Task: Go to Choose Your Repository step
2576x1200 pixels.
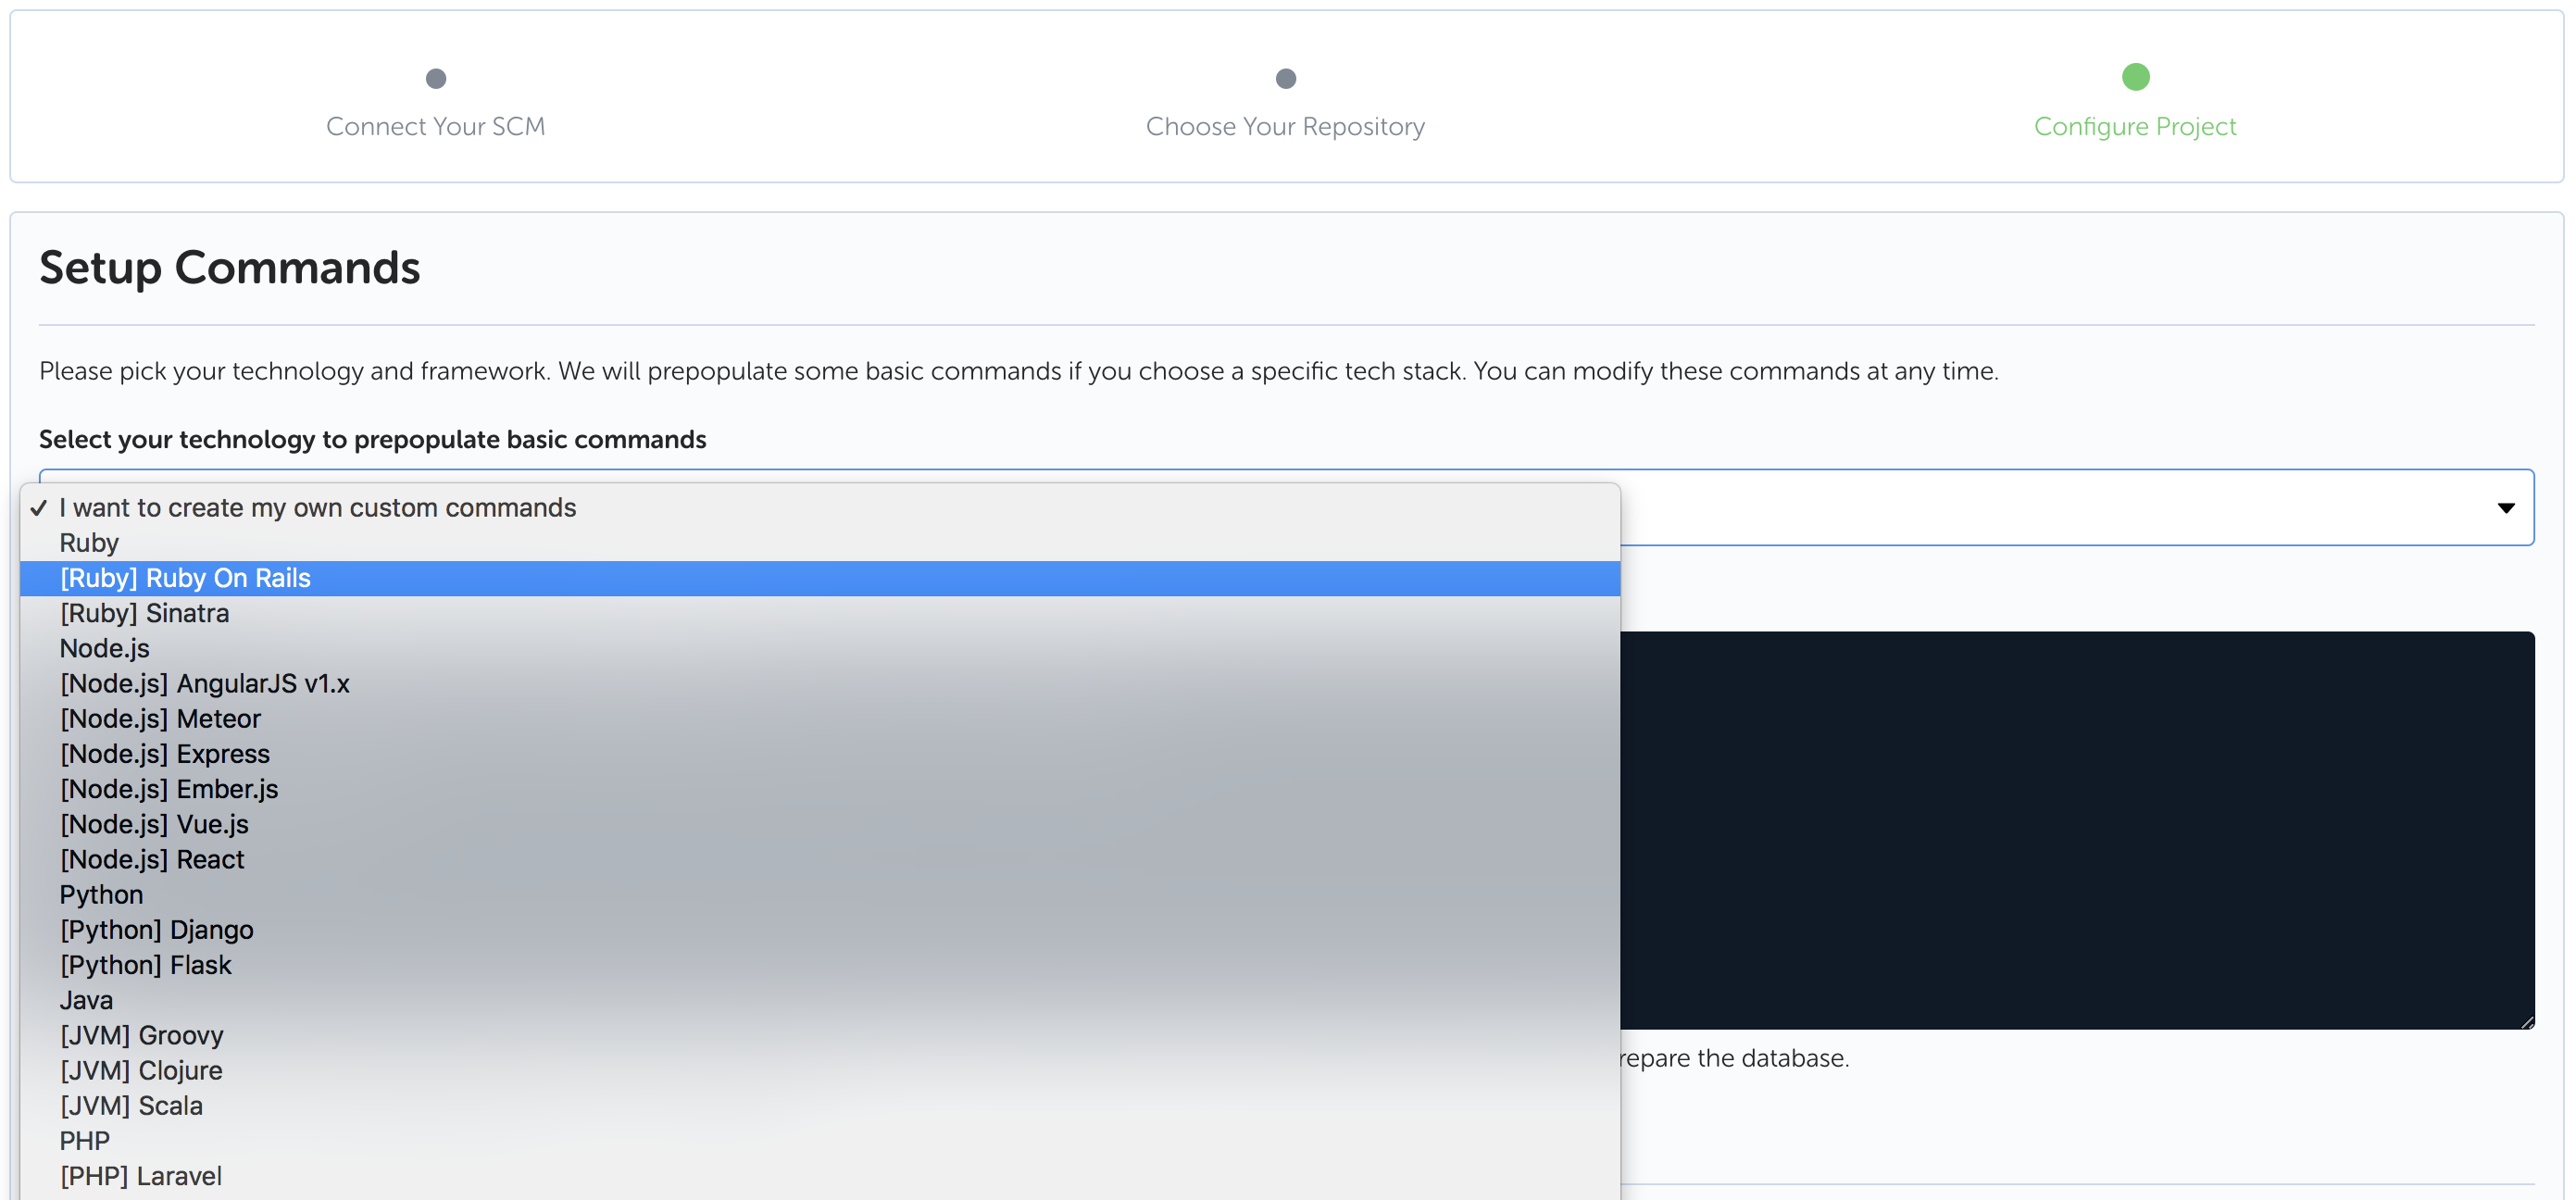Action: [1285, 126]
